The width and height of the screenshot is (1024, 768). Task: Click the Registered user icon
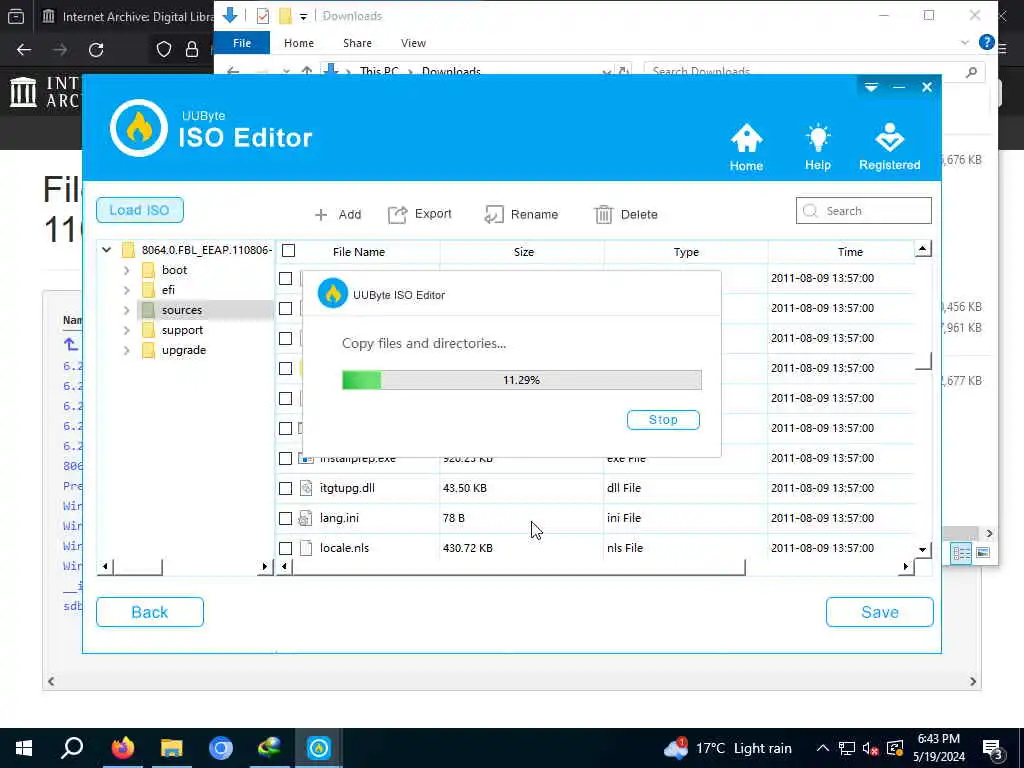pos(889,148)
